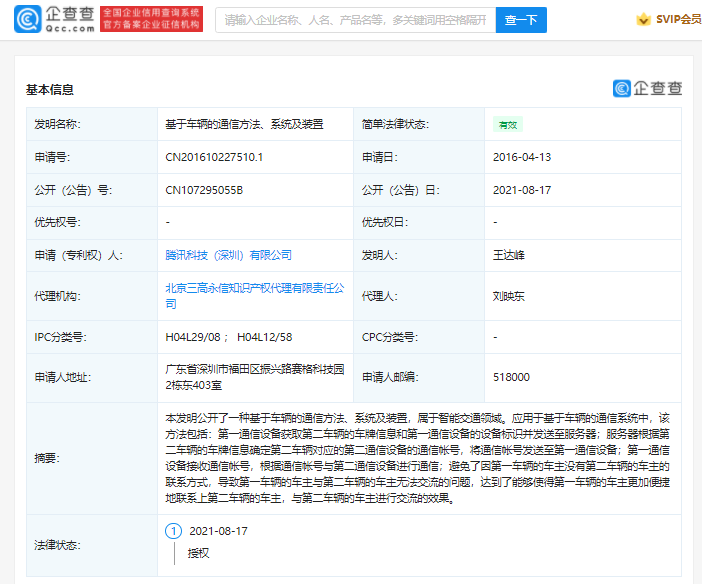This screenshot has width=702, height=584.
Task: Click the 优先权号 label cell
Action: point(92,222)
